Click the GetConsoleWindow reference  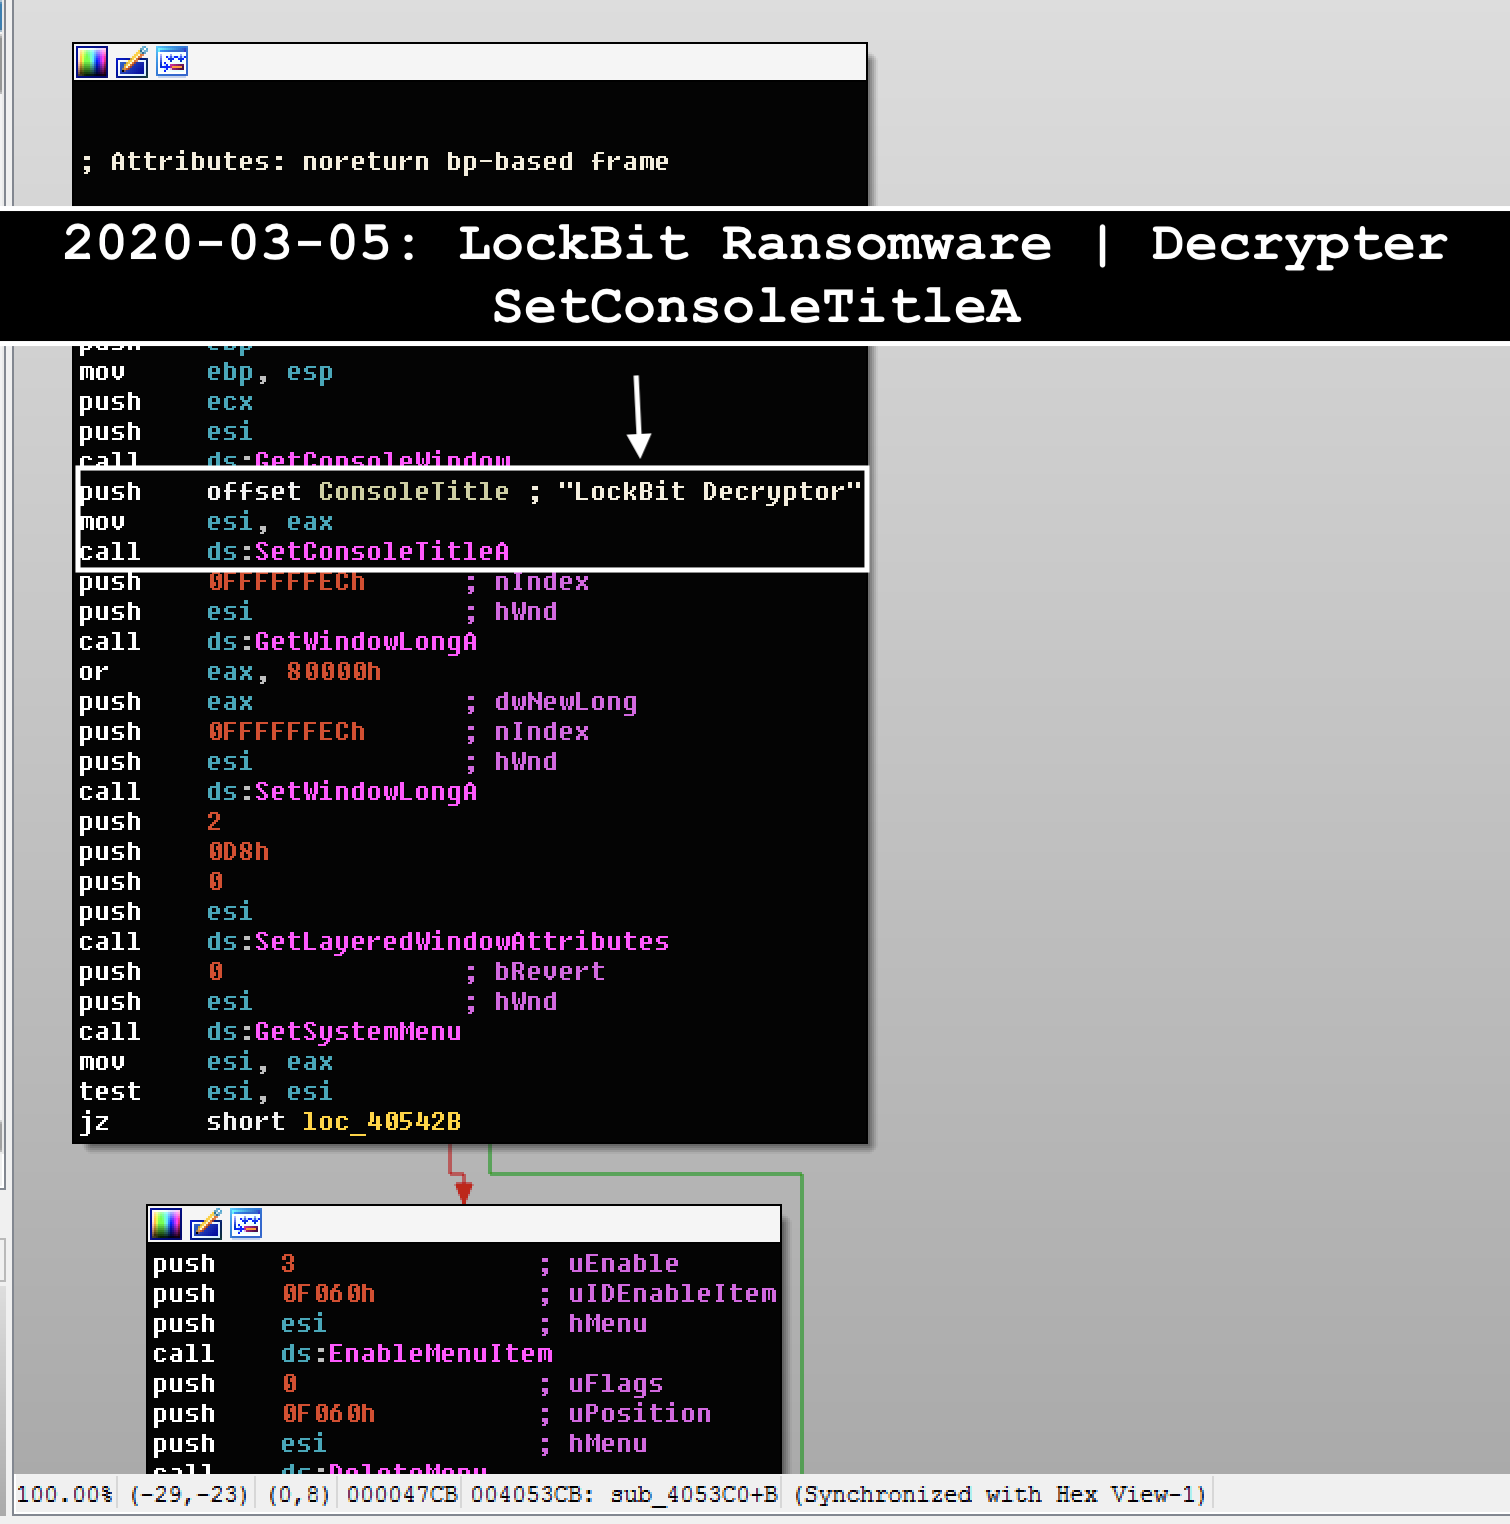coord(383,461)
